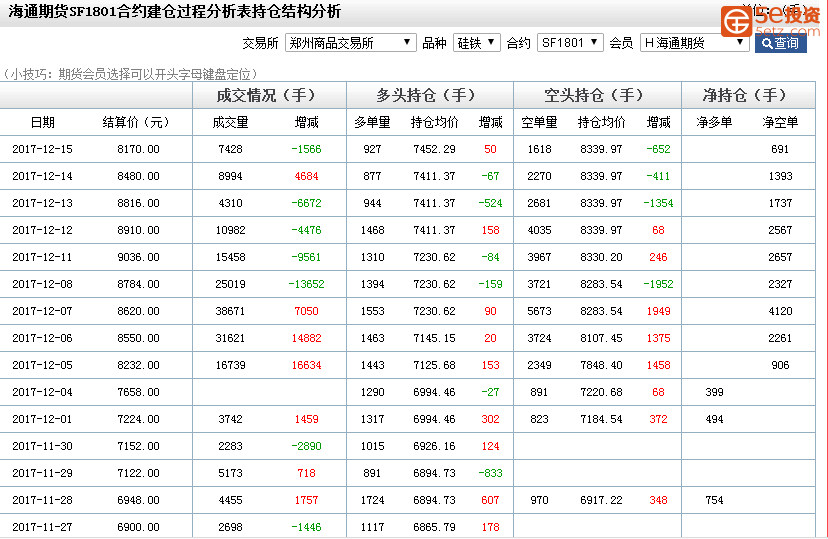Select the date cell 2017-12-15
The image size is (828, 539).
pos(42,149)
